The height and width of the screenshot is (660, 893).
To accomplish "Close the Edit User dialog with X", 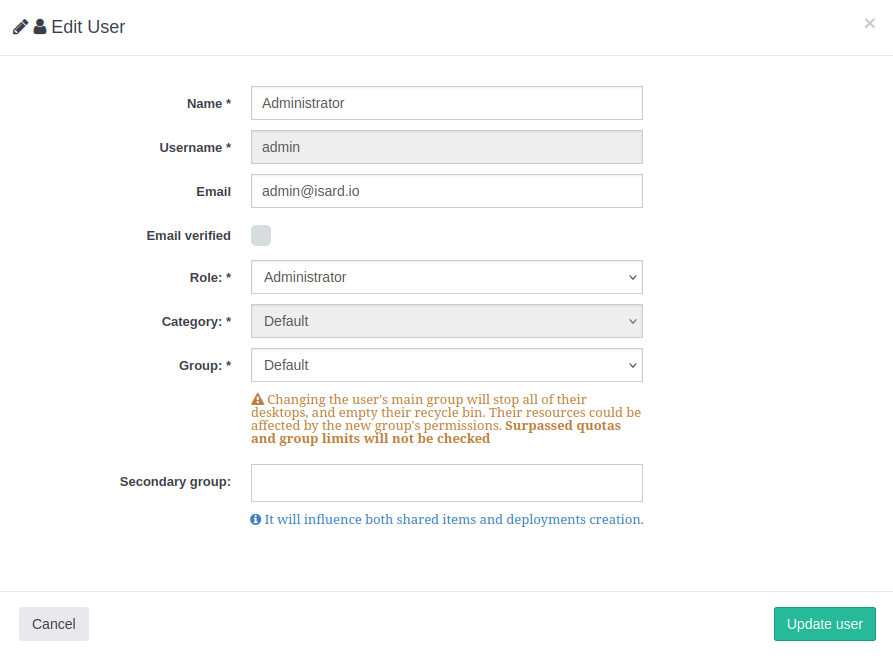I will pos(869,23).
